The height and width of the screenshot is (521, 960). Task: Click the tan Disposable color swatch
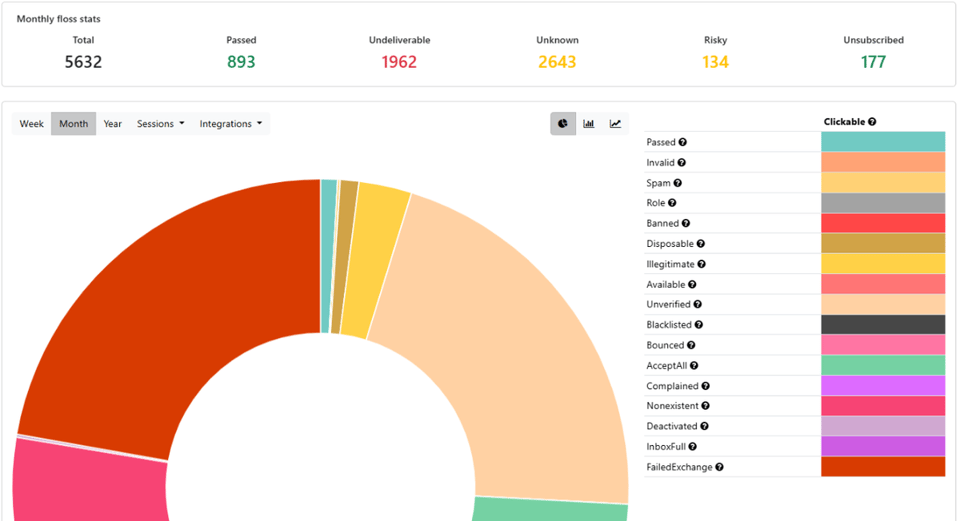pyautogui.click(x=883, y=243)
